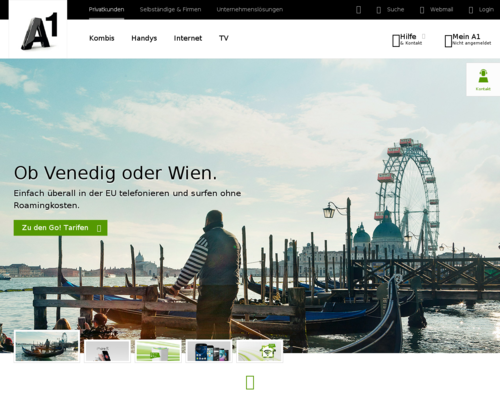
Task: Click the Suche search icon
Action: click(x=379, y=10)
